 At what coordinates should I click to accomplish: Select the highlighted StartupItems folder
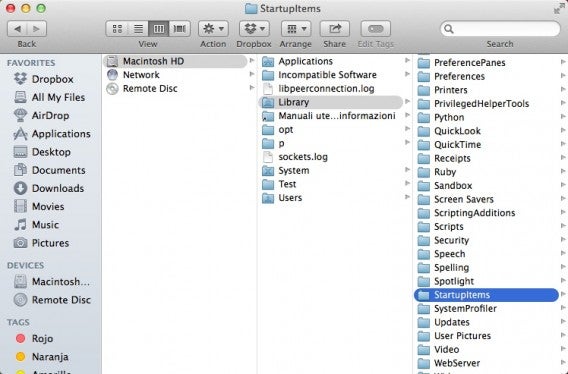pos(486,295)
